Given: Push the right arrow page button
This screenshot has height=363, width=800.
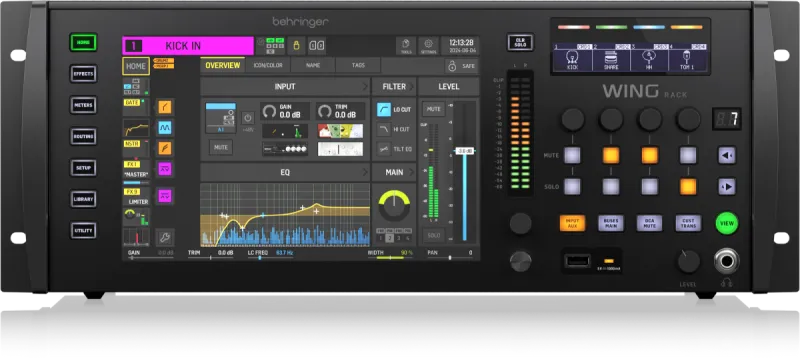Looking at the screenshot, I should [727, 187].
